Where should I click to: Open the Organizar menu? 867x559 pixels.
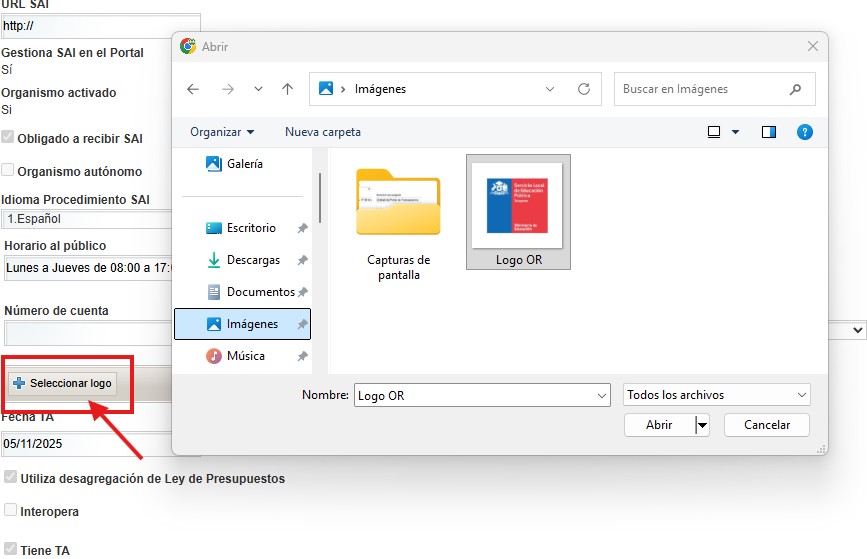click(x=222, y=132)
